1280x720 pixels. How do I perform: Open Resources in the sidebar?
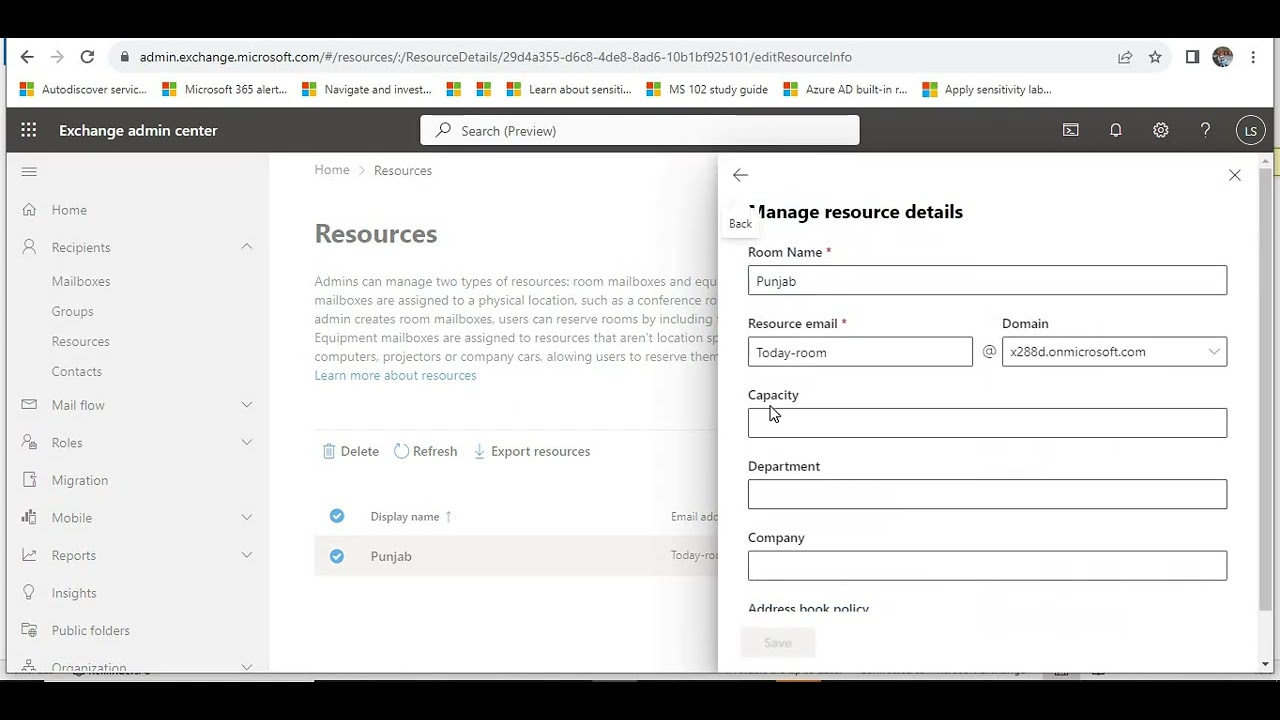point(81,341)
